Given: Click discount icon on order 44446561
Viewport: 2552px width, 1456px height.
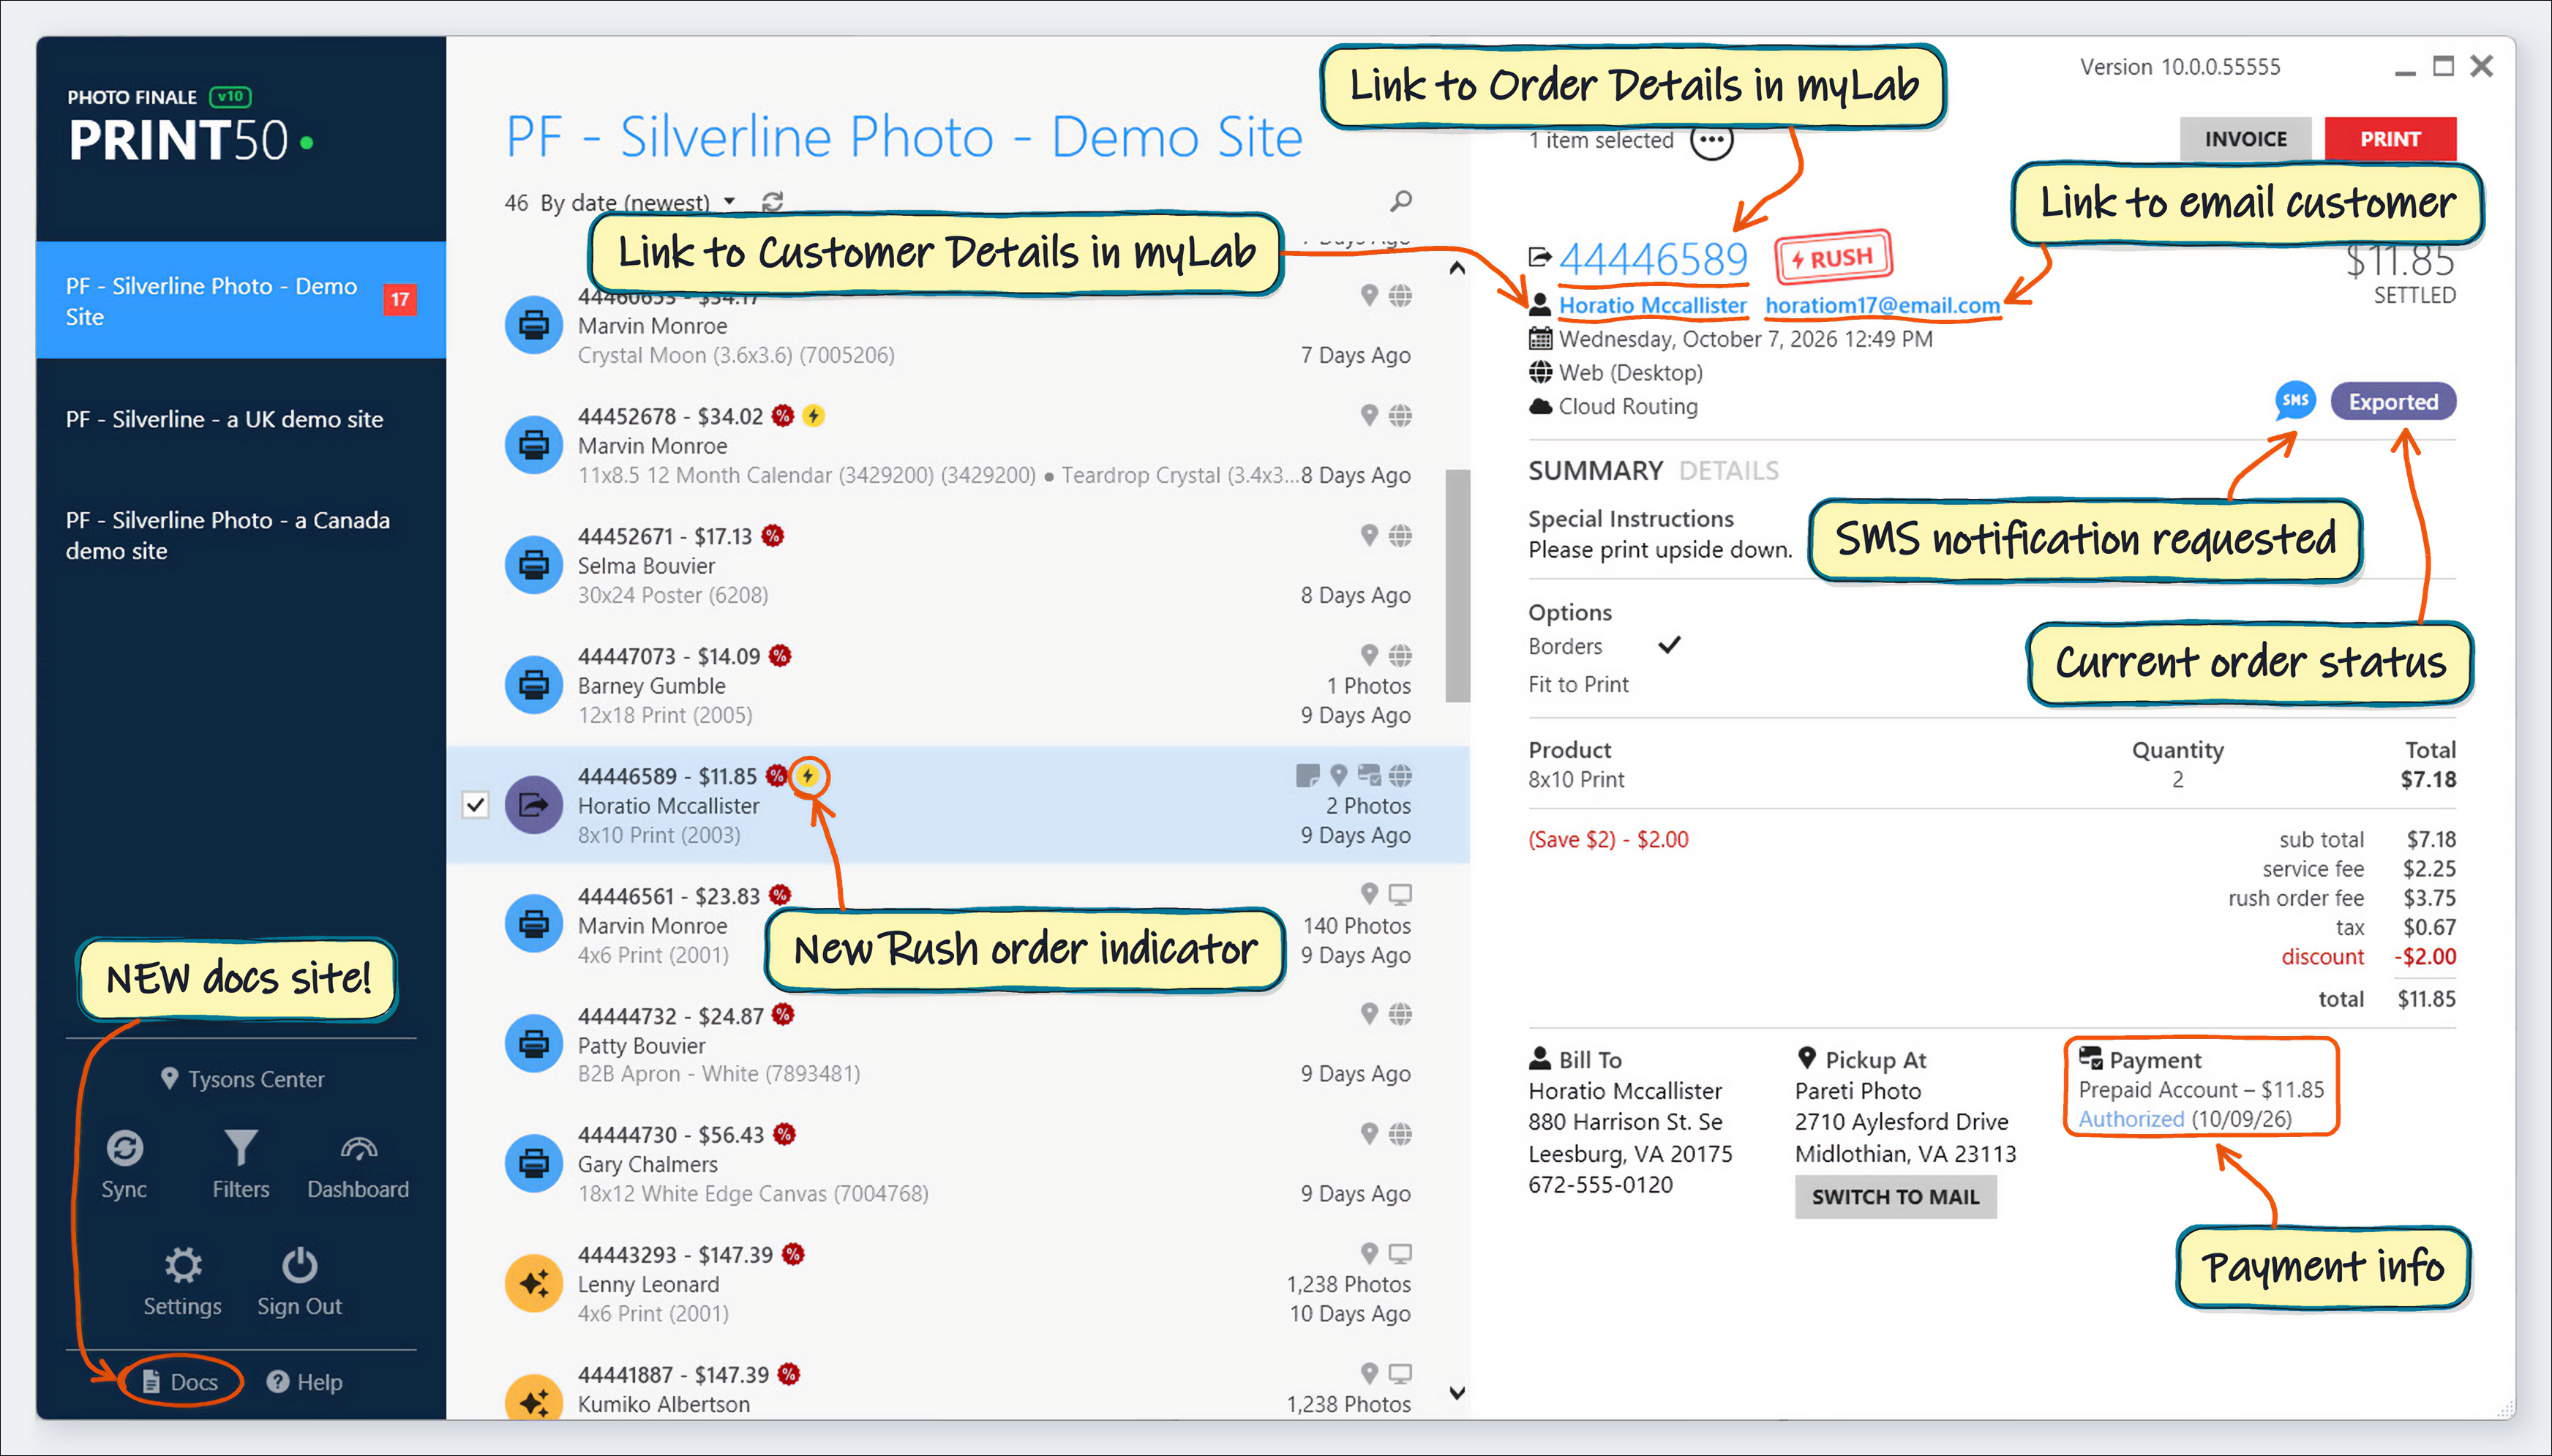Looking at the screenshot, I should 781,895.
